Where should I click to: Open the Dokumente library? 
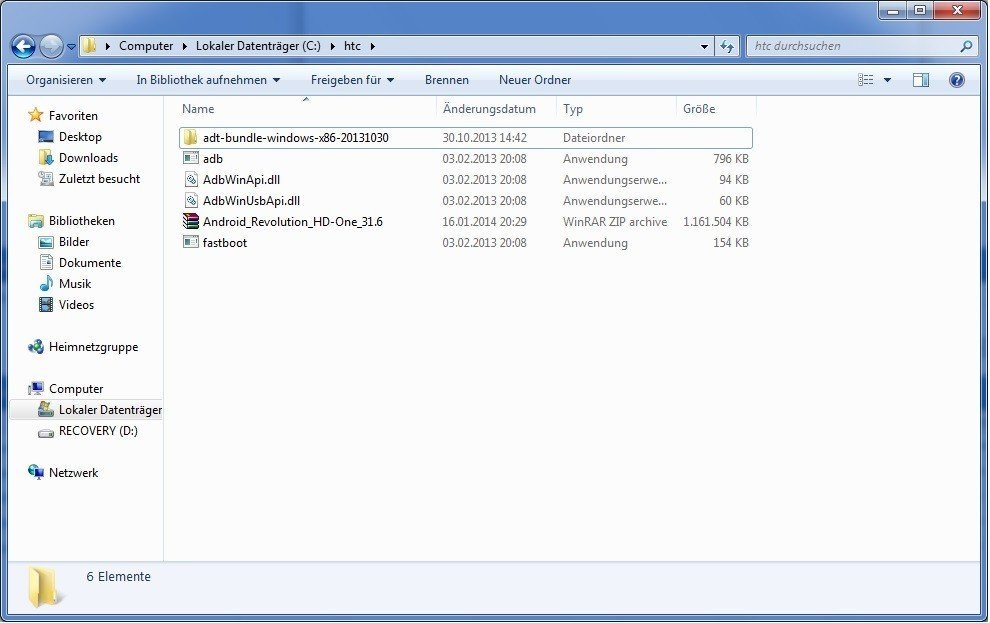coord(90,263)
